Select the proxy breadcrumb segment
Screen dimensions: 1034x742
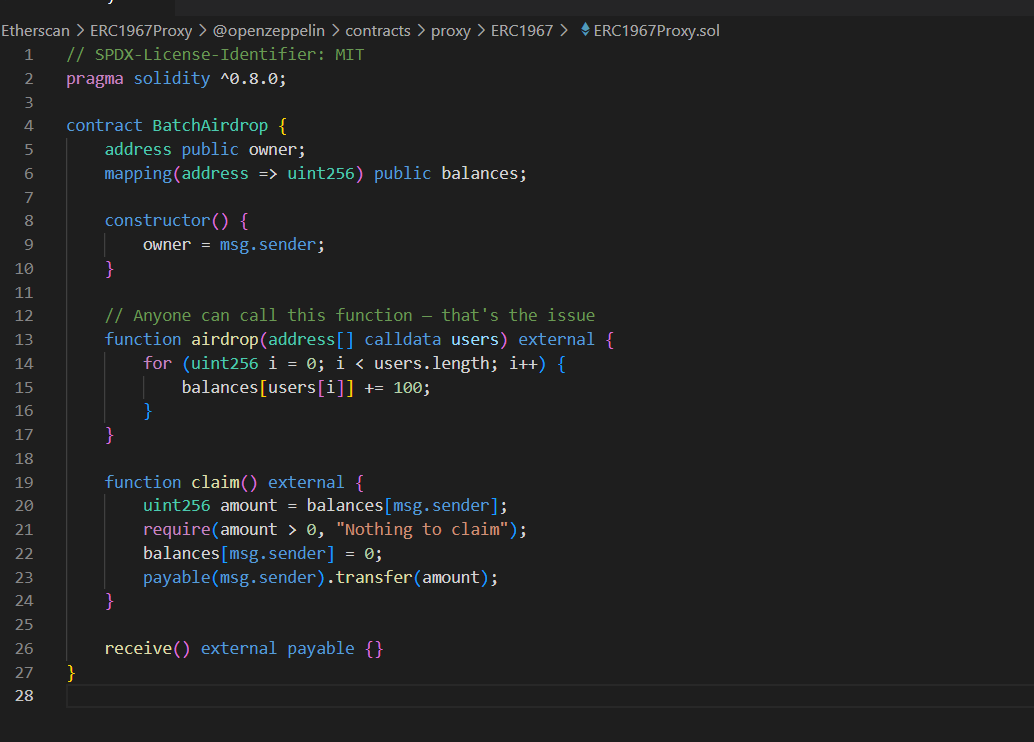click(450, 30)
